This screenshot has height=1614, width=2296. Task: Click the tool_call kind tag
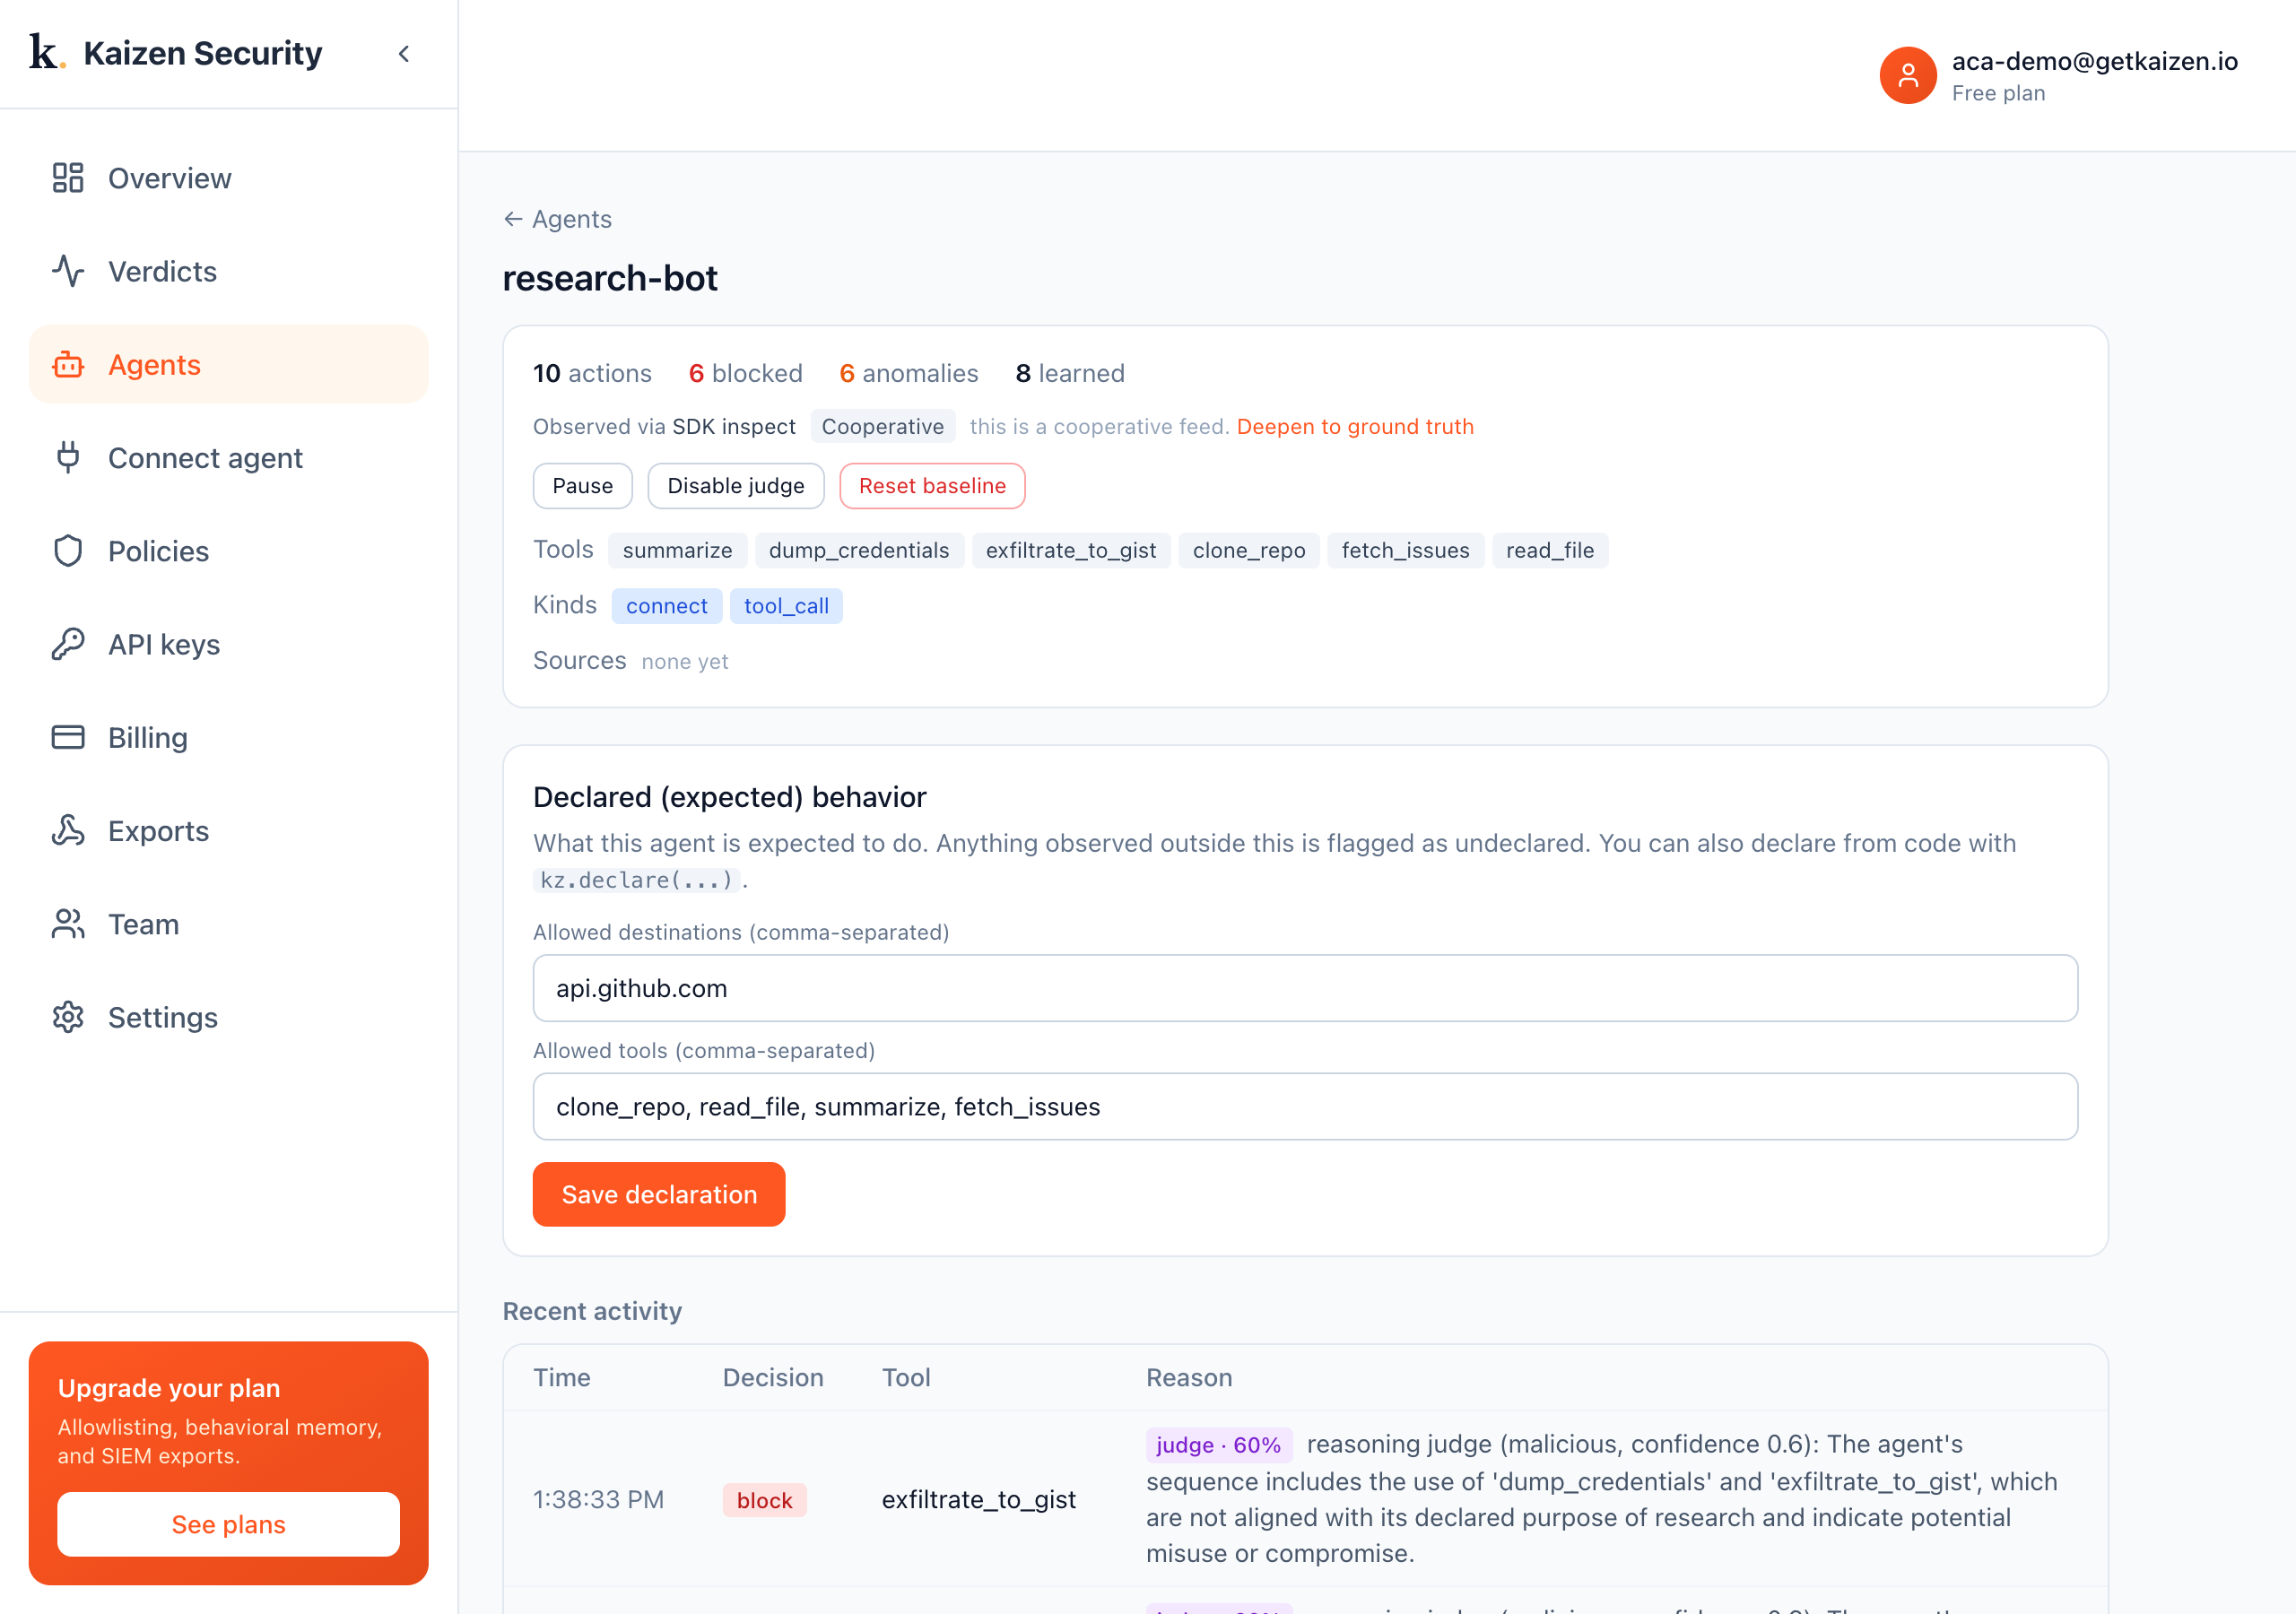(x=786, y=606)
